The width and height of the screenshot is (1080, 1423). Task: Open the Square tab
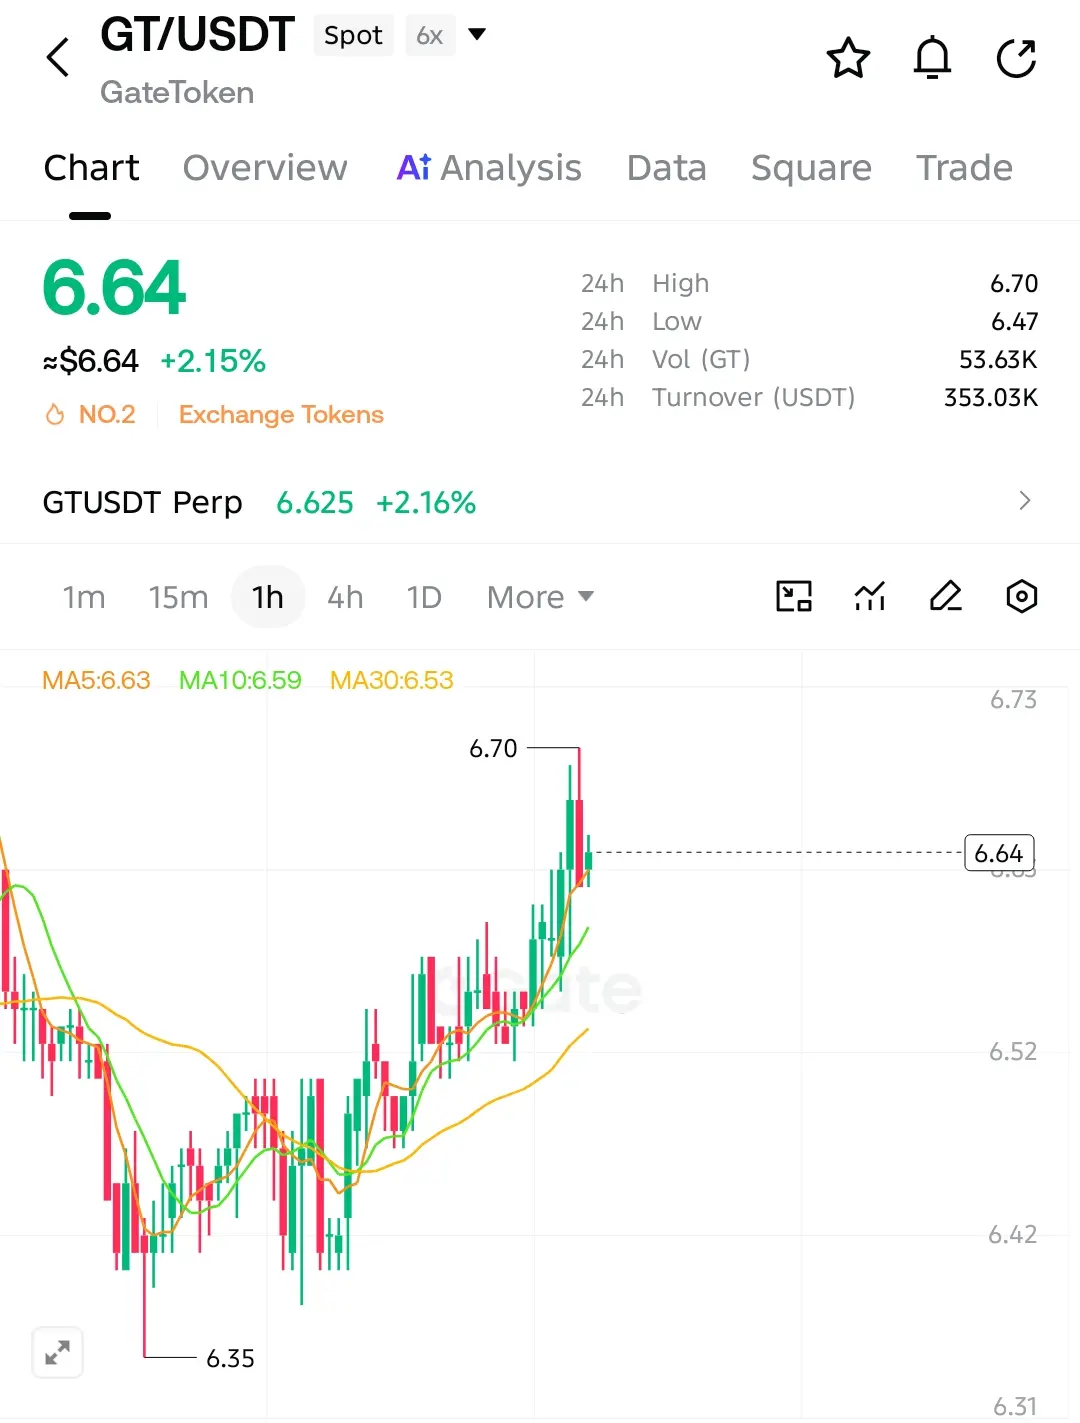pyautogui.click(x=811, y=168)
